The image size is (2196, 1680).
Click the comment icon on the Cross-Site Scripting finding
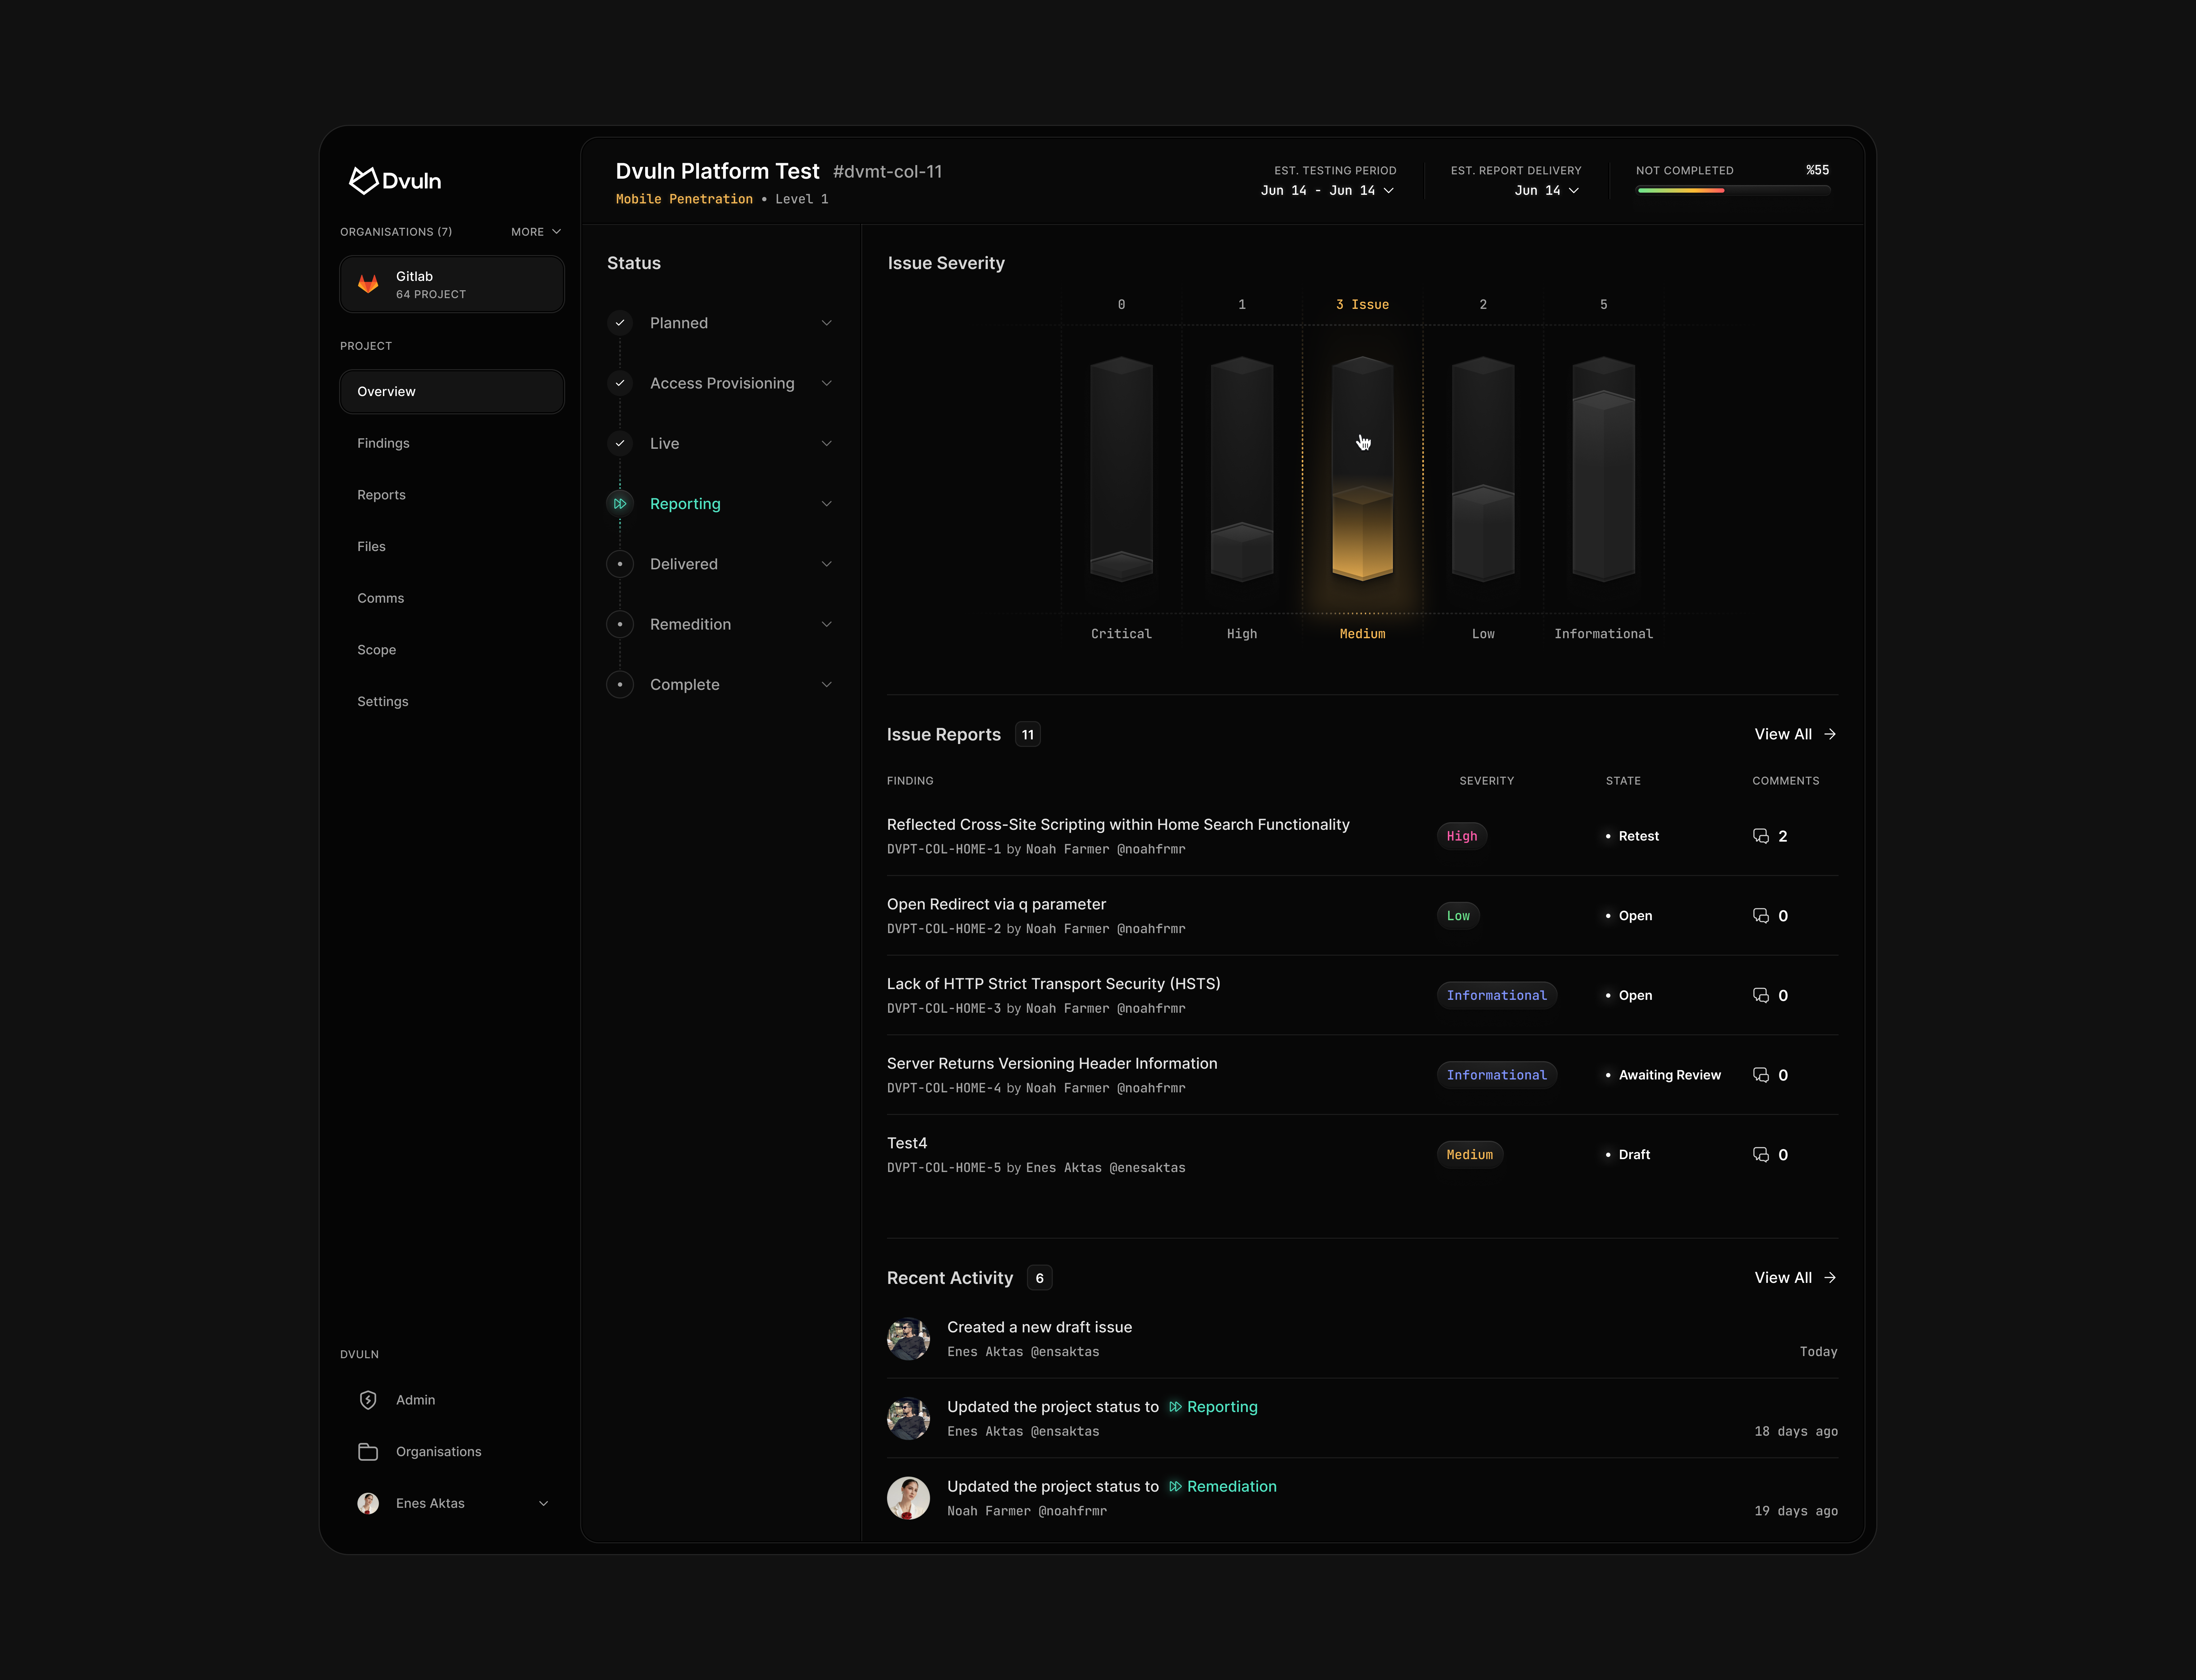point(1761,836)
